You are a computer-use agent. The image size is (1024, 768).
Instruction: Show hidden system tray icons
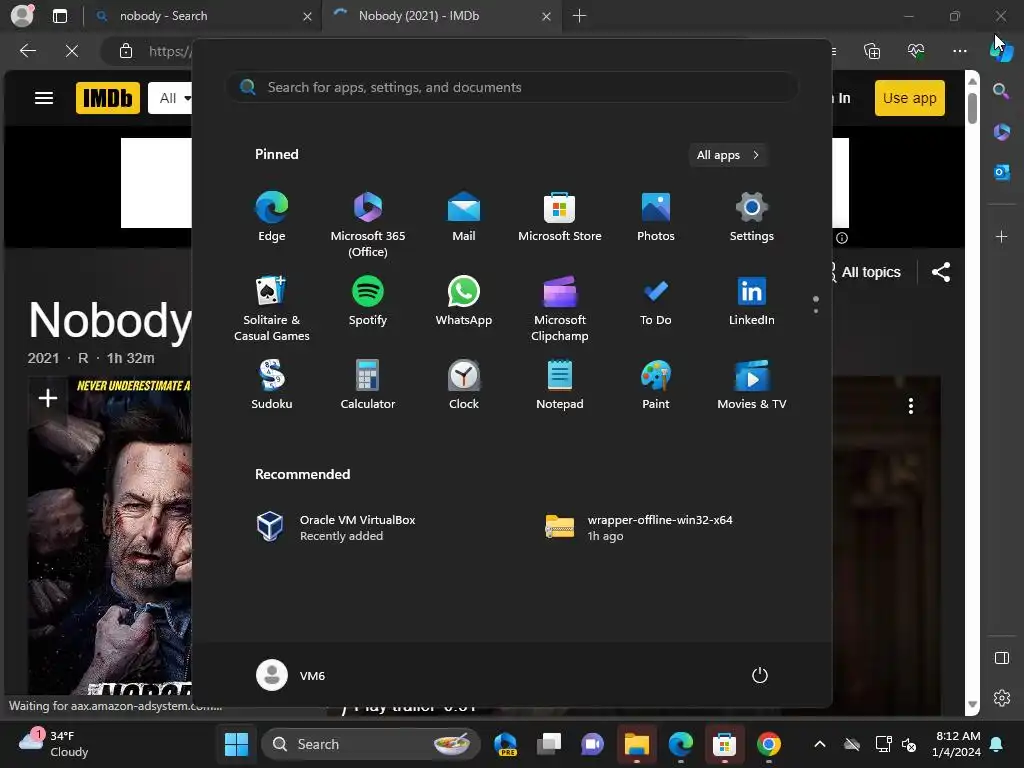820,744
